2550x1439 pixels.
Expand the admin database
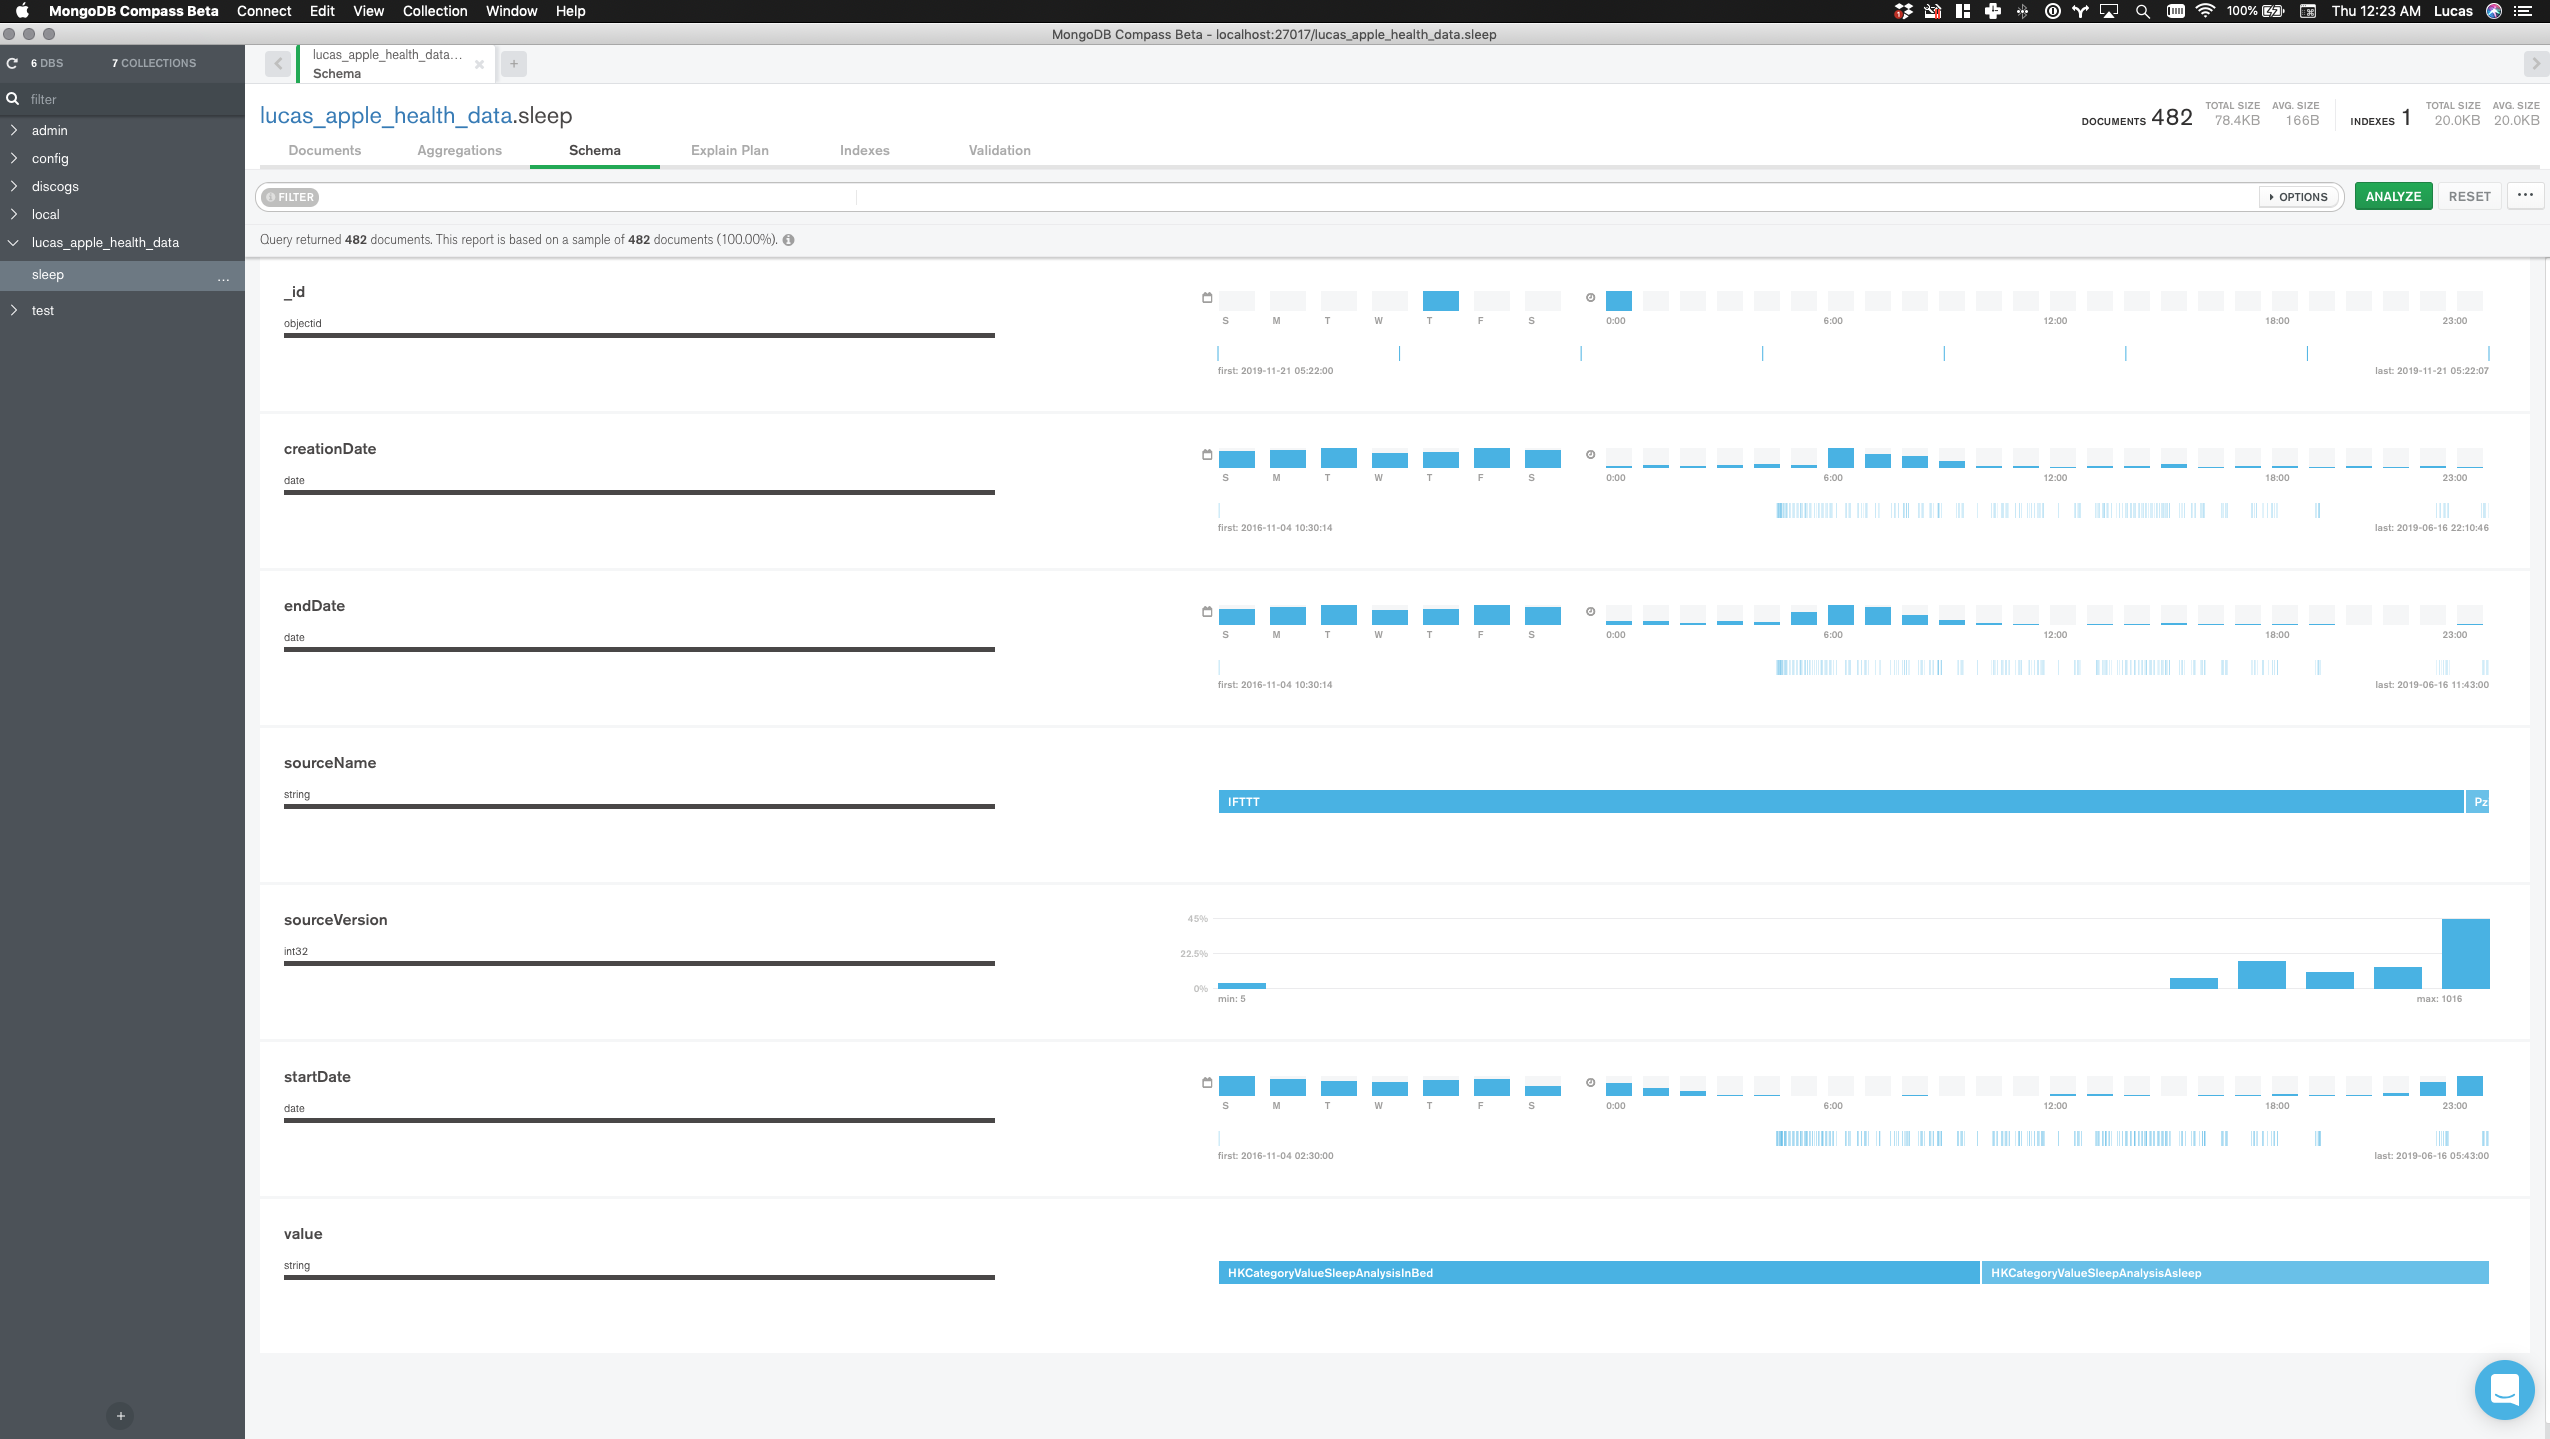[x=14, y=130]
